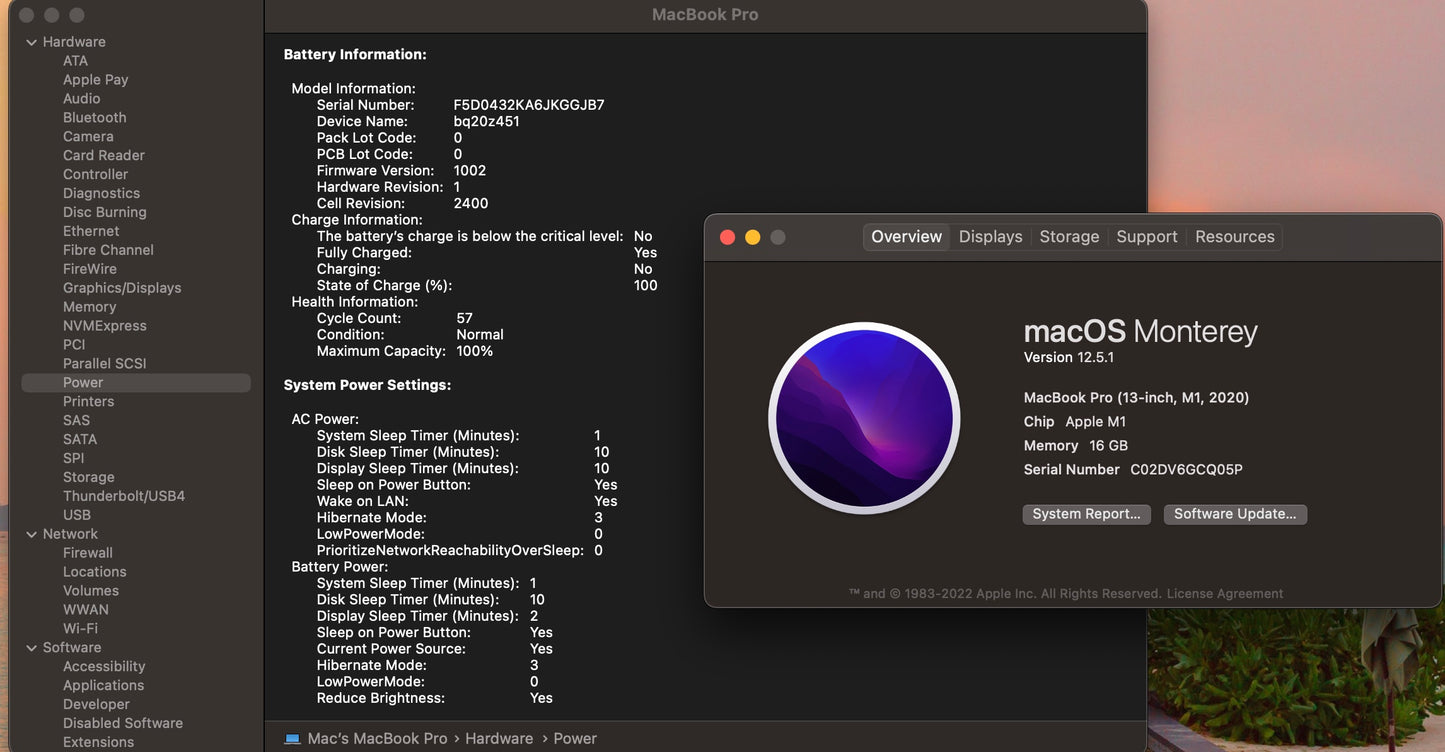Click Hardware in the bottom path bar
The width and height of the screenshot is (1445, 752).
point(498,739)
